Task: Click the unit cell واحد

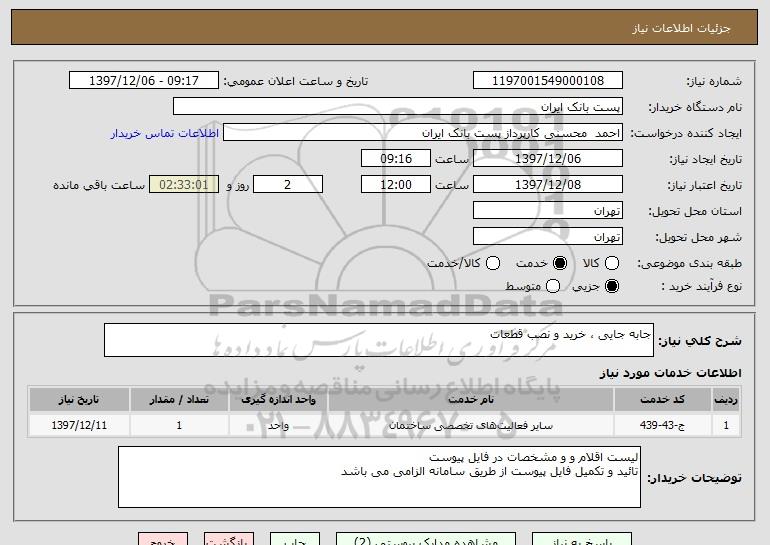Action: 278,425
